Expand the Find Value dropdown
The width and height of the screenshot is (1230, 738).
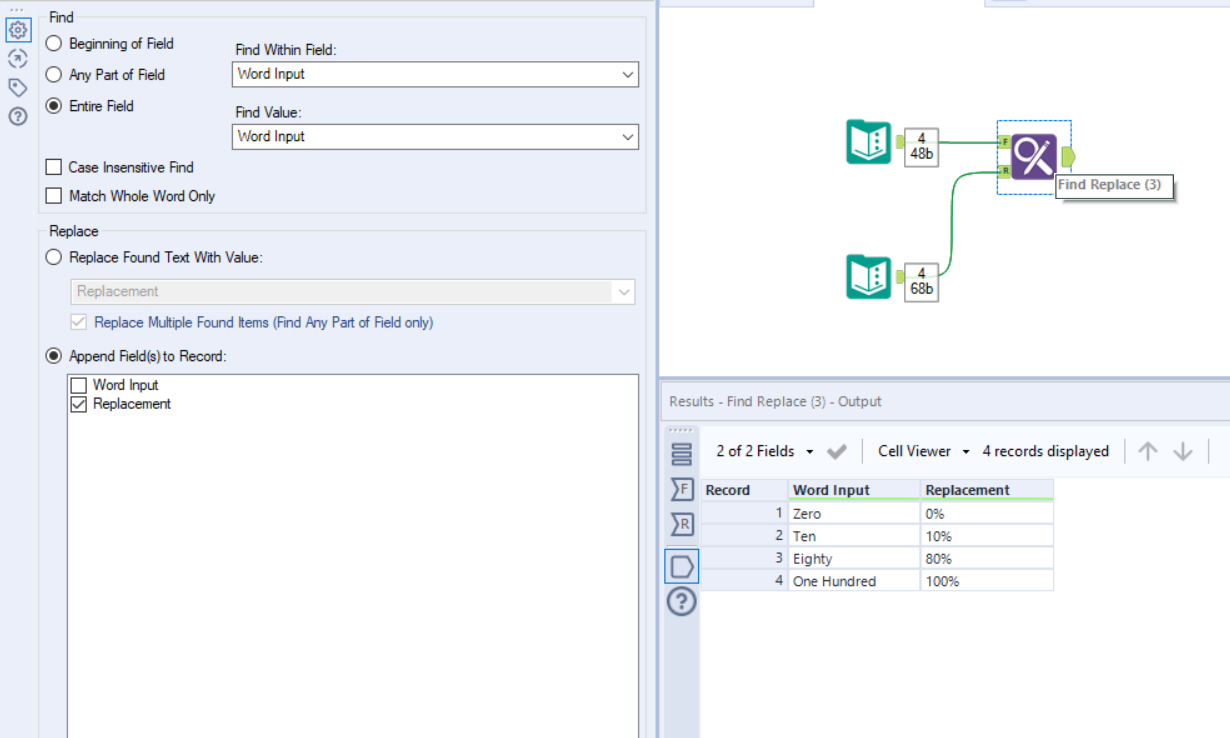point(435,136)
